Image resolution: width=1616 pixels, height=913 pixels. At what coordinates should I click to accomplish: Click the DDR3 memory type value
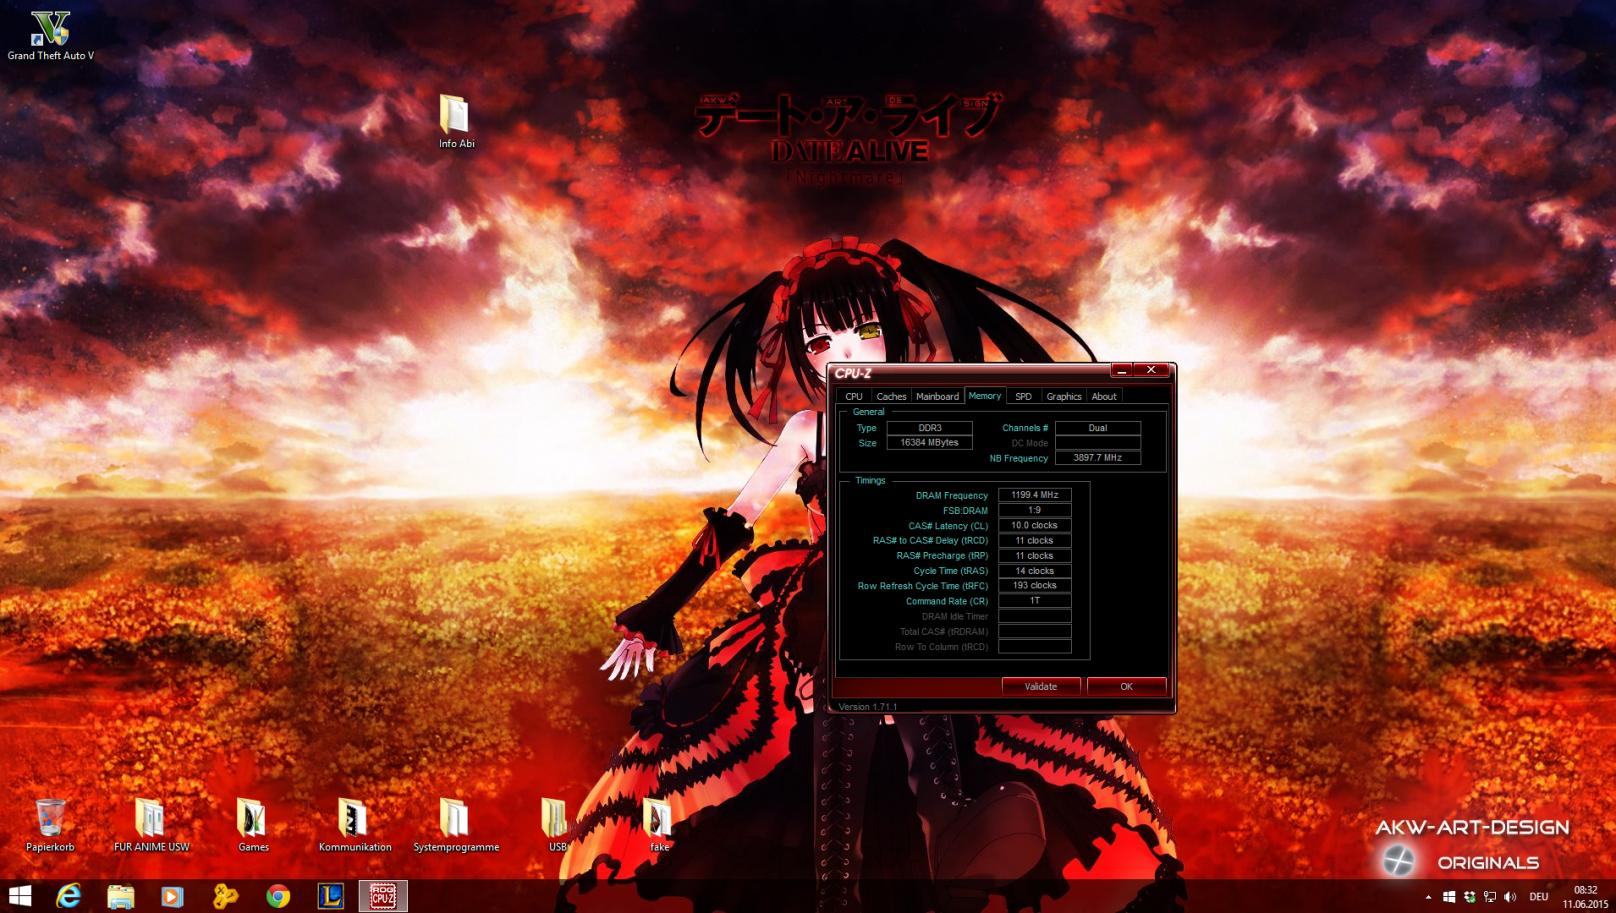point(929,428)
